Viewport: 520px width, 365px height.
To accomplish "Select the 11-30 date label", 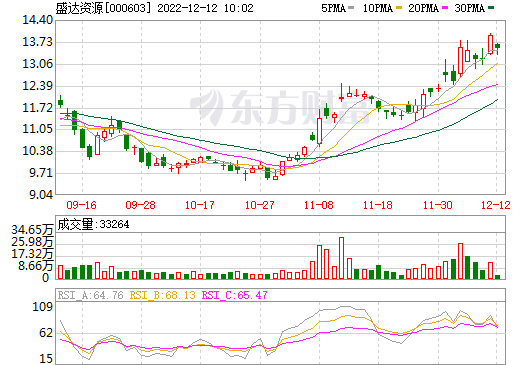I will pyautogui.click(x=437, y=205).
